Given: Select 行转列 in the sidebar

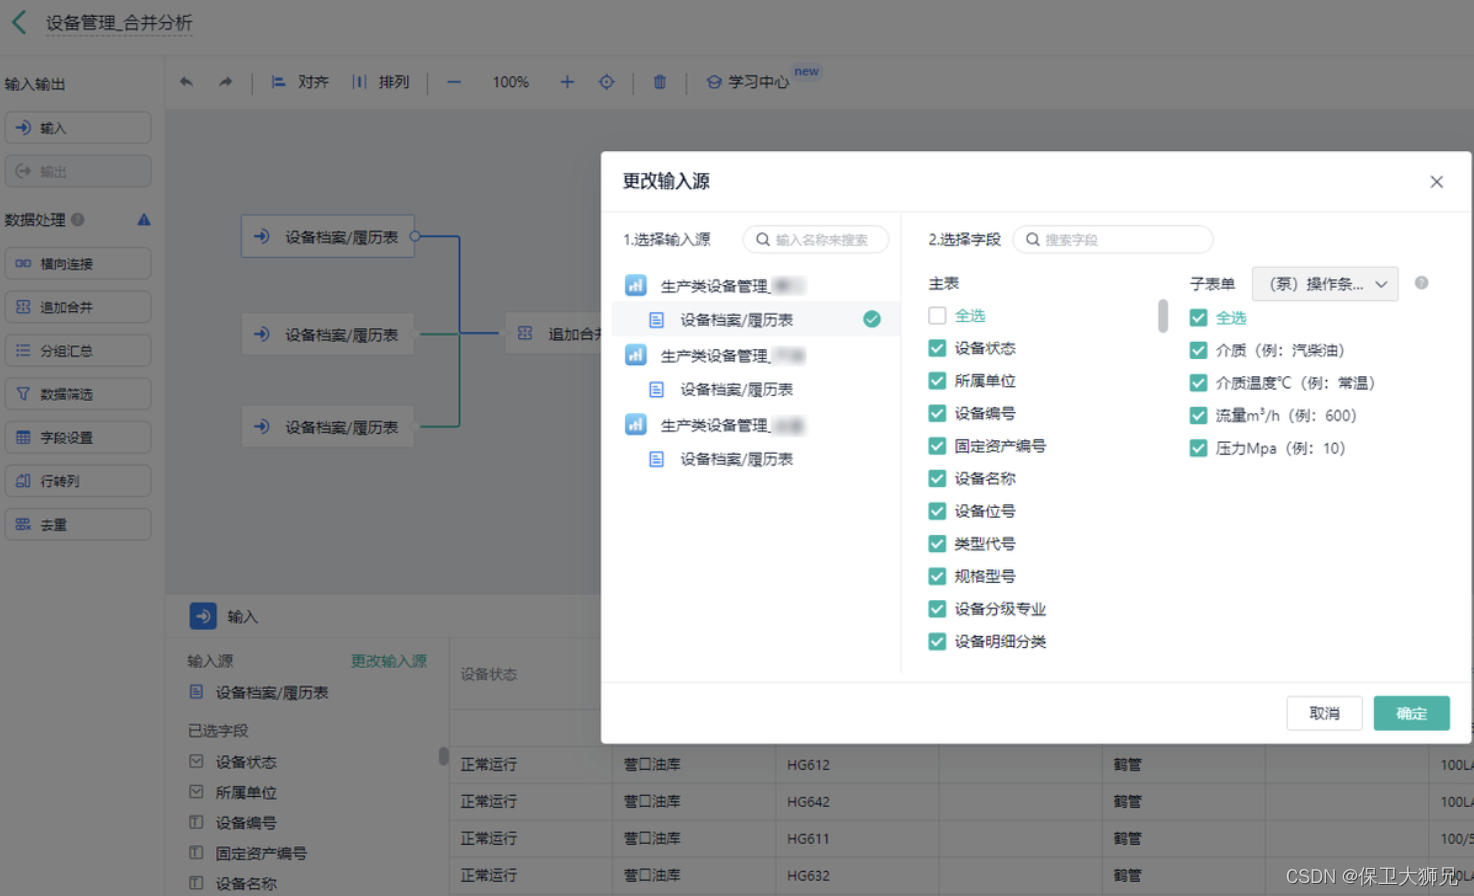Looking at the screenshot, I should click(x=78, y=481).
